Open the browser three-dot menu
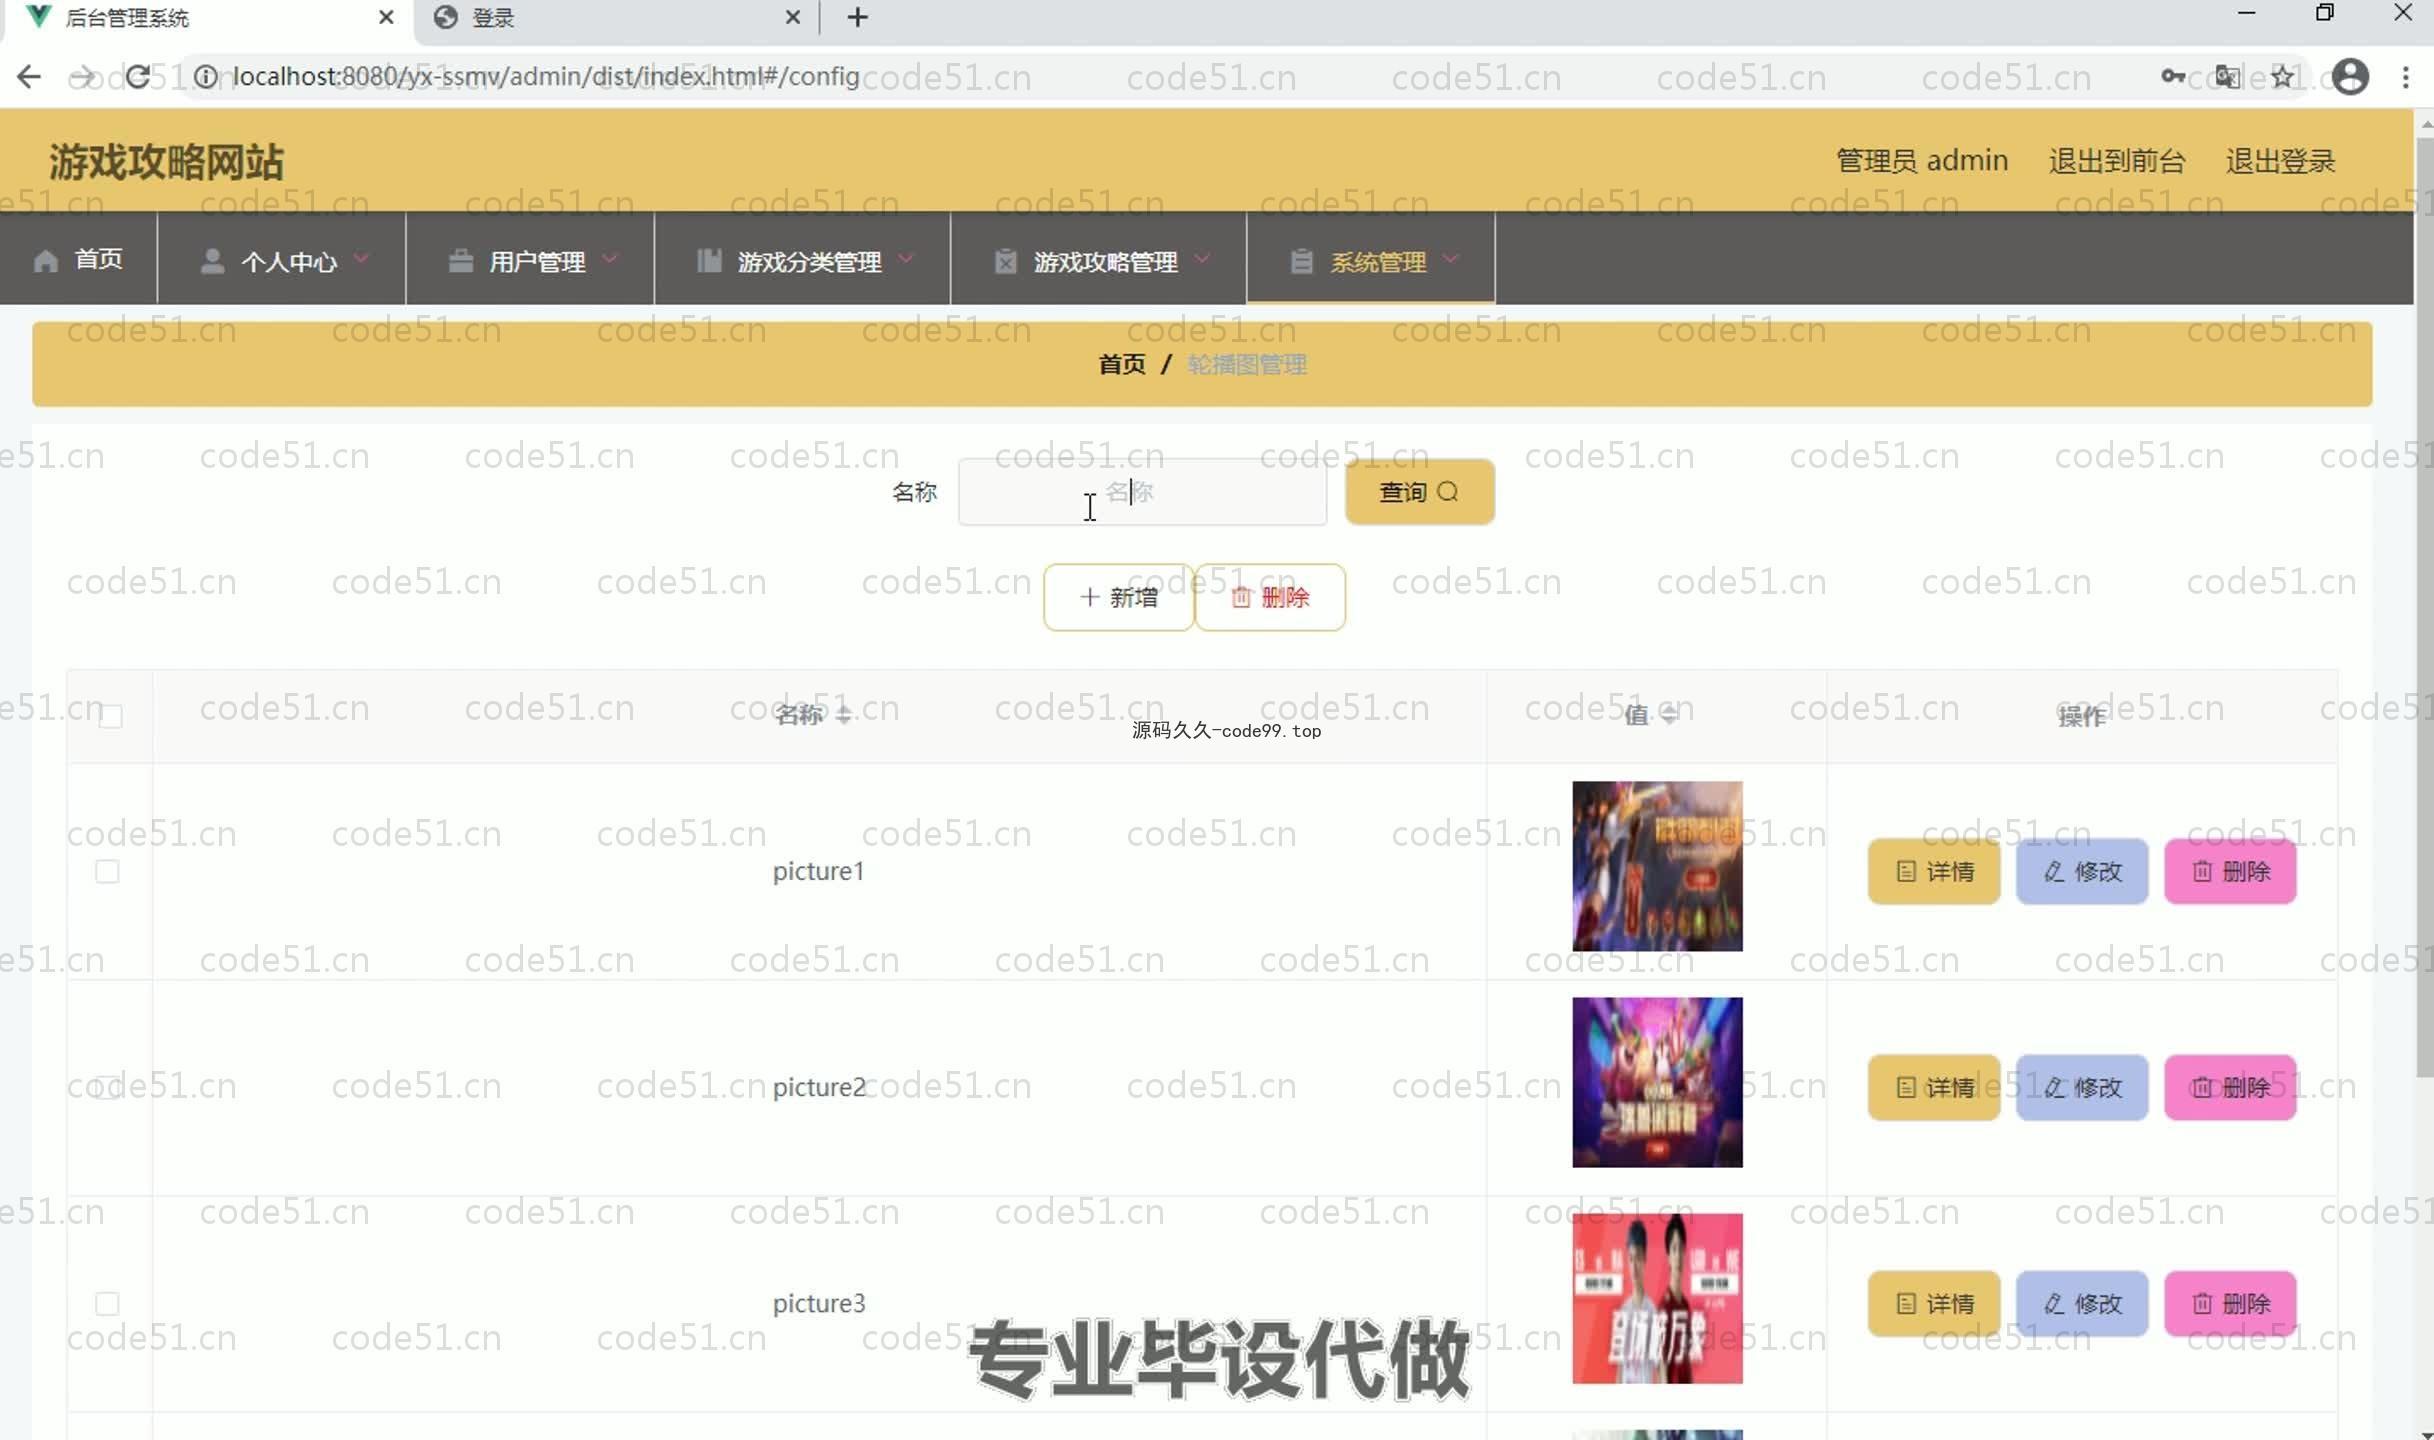This screenshot has width=2434, height=1440. pyautogui.click(x=2405, y=77)
